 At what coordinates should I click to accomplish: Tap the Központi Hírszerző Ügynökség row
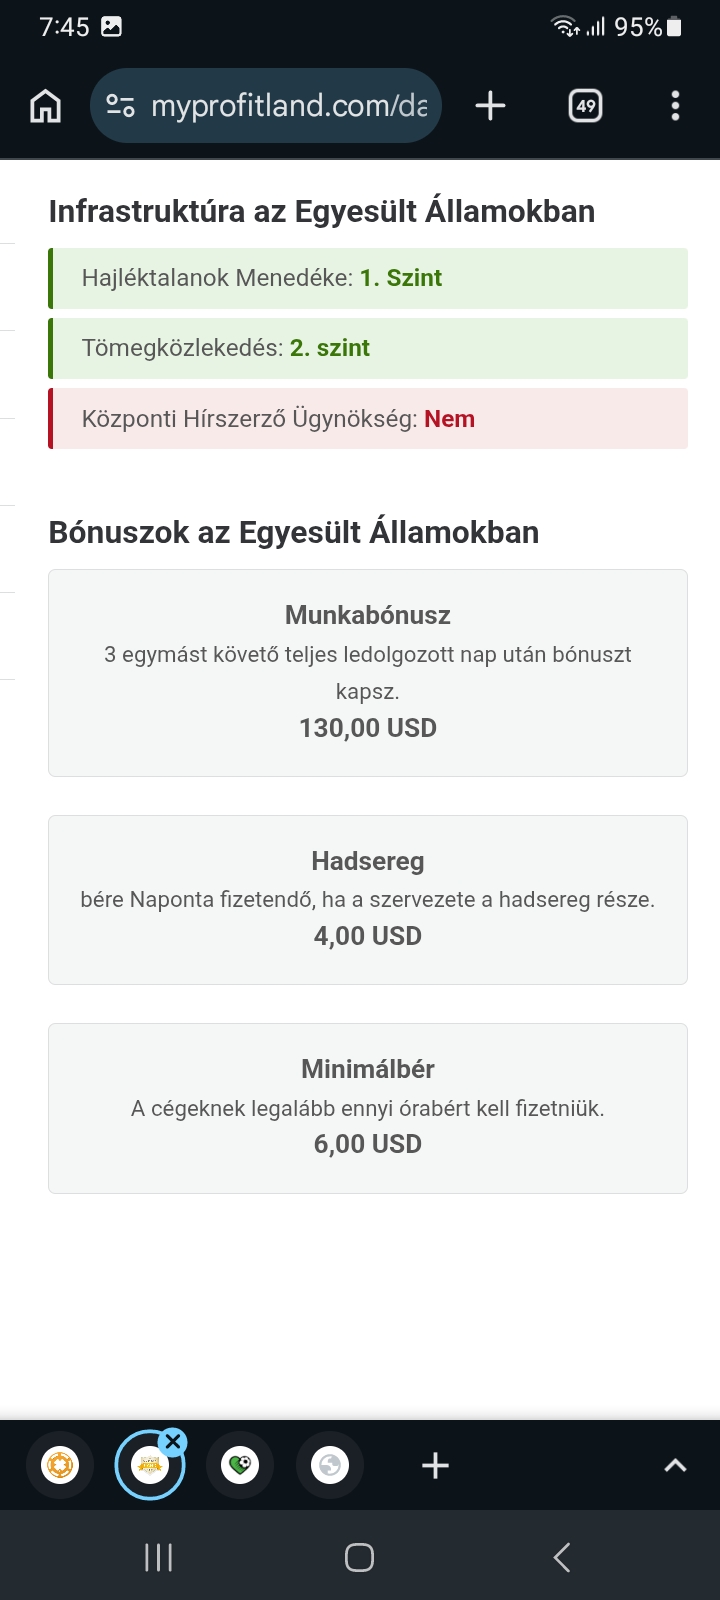(368, 419)
